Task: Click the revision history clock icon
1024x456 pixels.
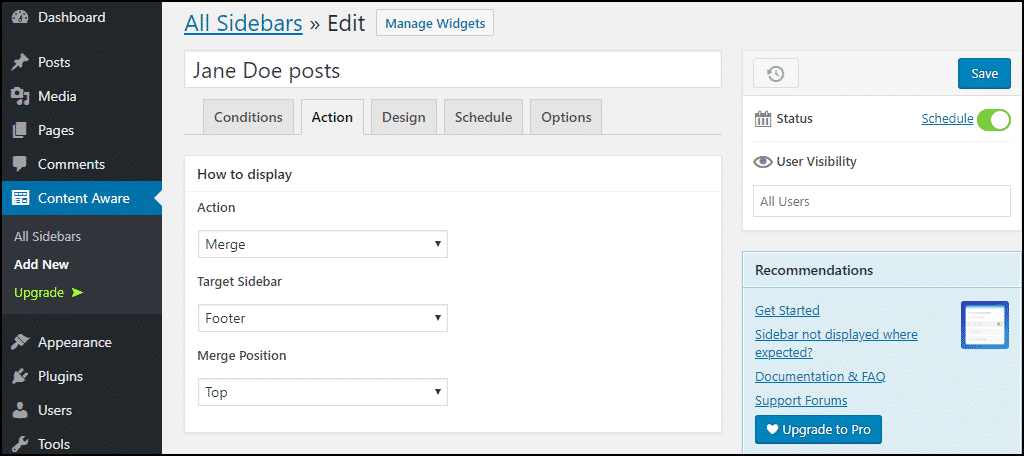Action: (775, 73)
